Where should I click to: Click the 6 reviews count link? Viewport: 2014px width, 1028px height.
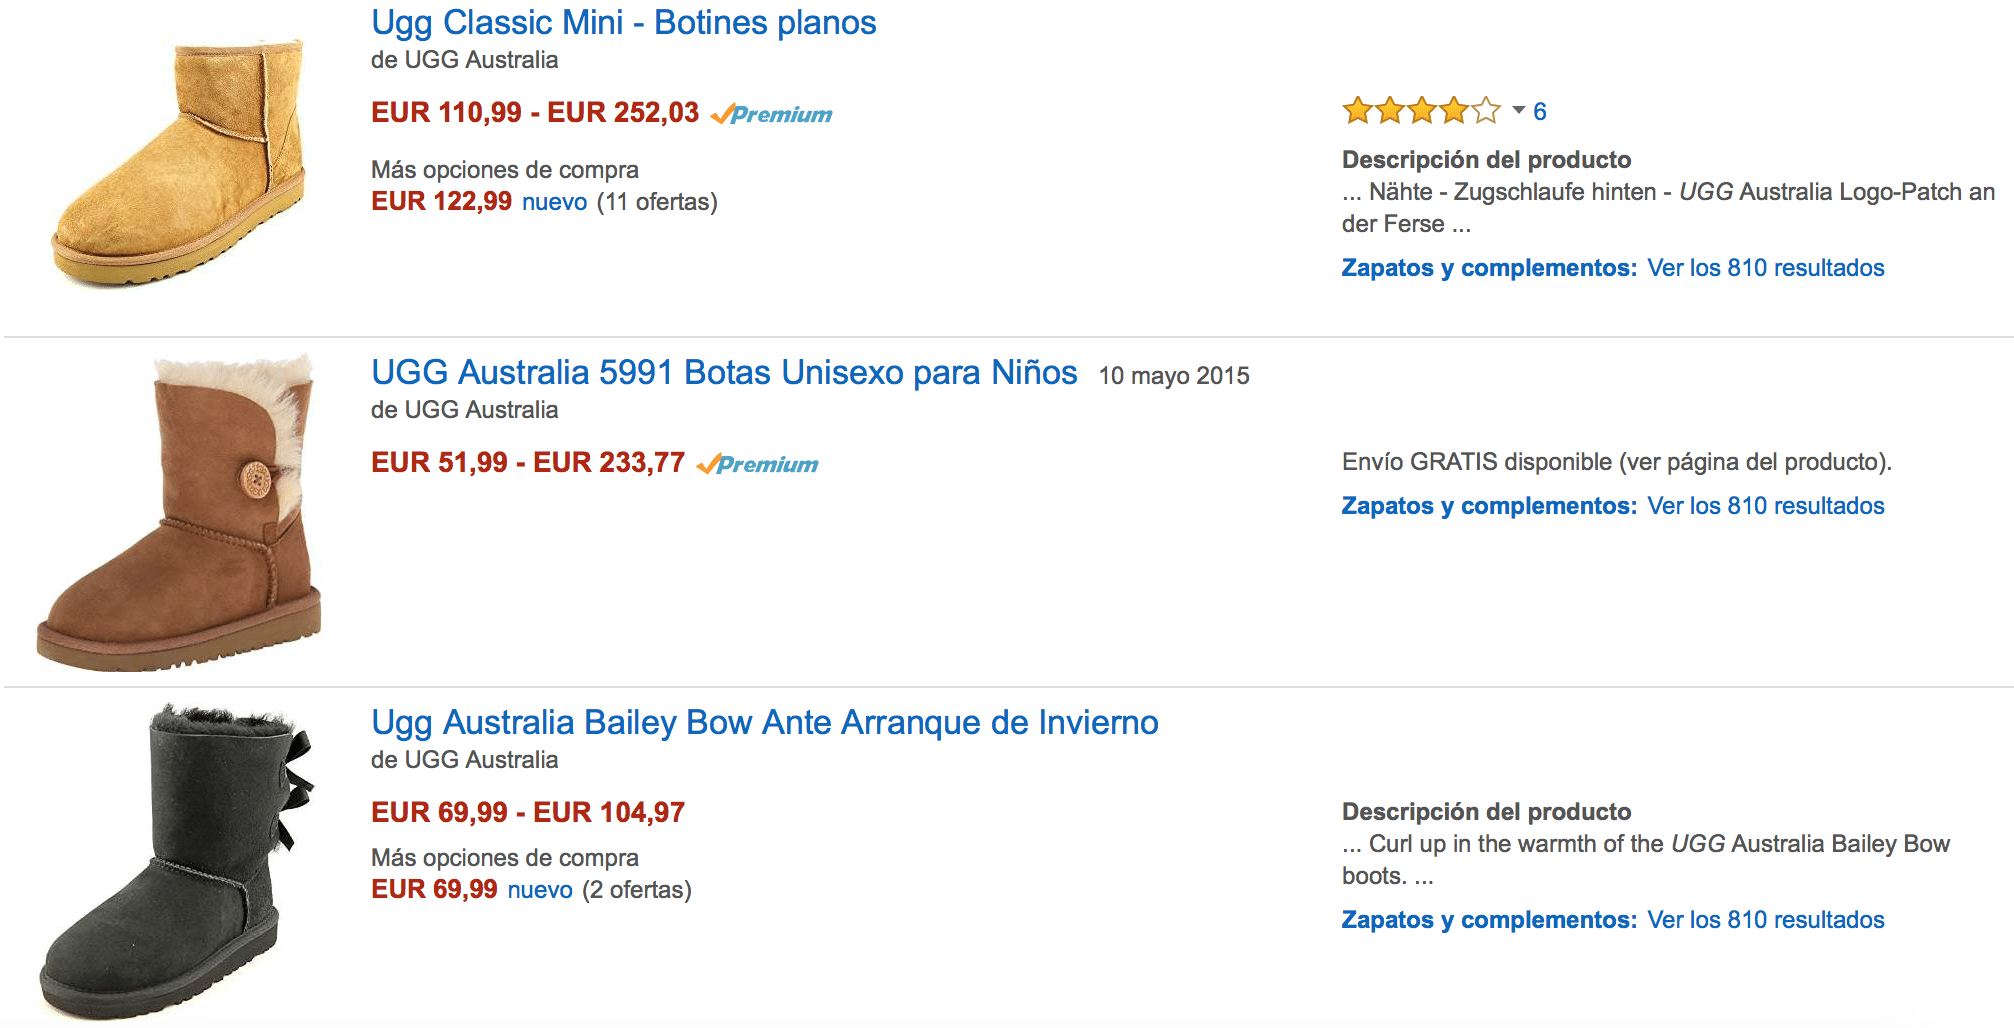click(x=1540, y=112)
